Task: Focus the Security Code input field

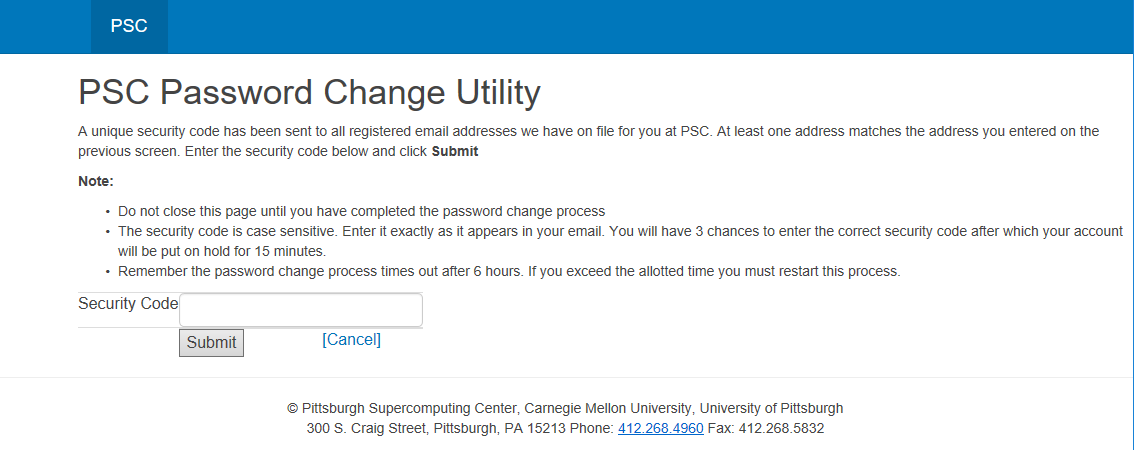Action: click(301, 310)
